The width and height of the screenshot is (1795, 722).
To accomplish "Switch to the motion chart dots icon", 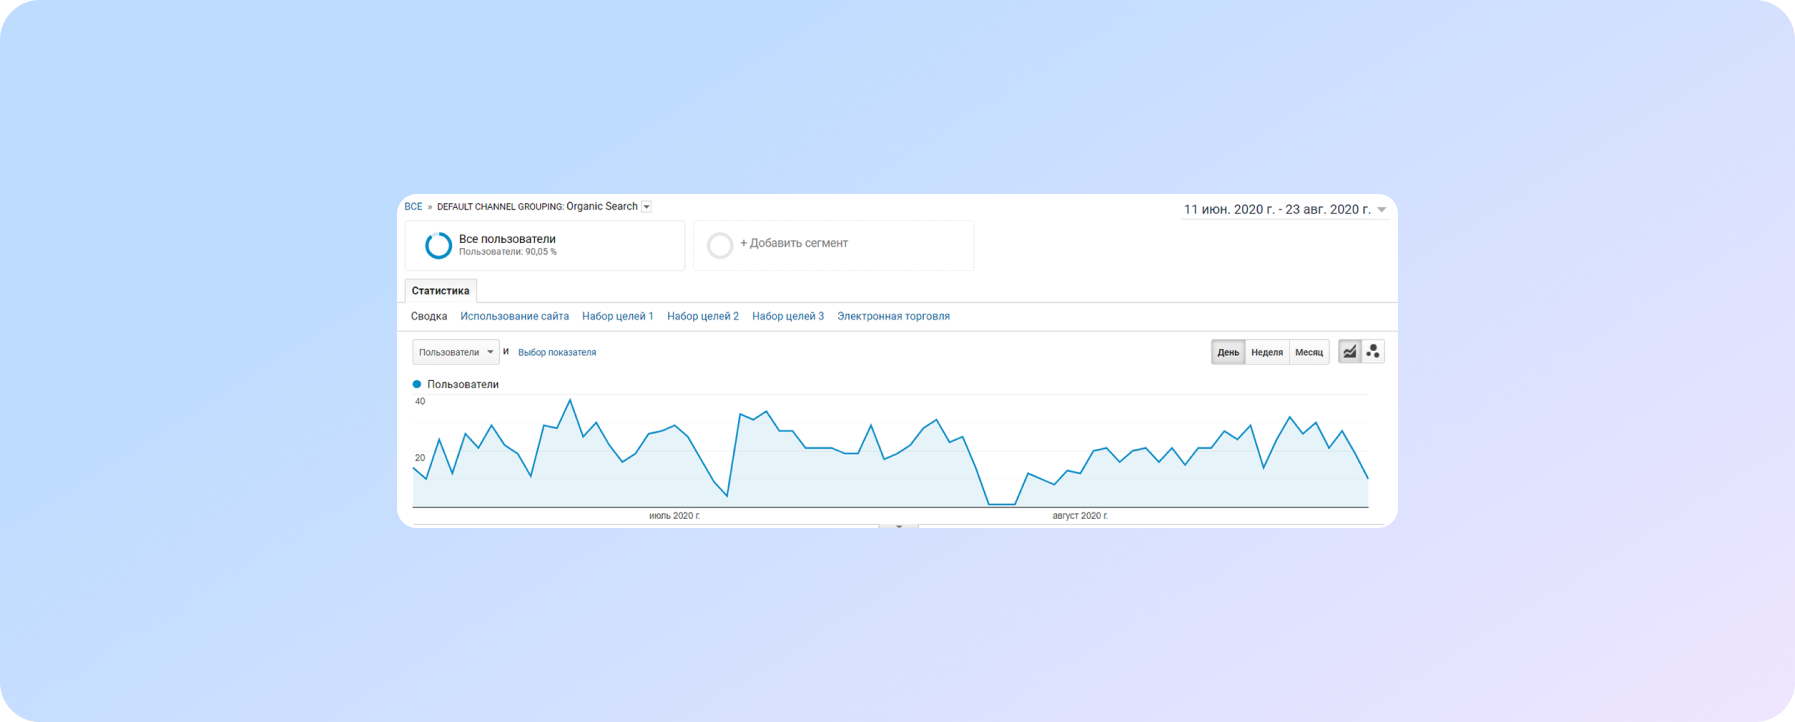I will coord(1373,352).
